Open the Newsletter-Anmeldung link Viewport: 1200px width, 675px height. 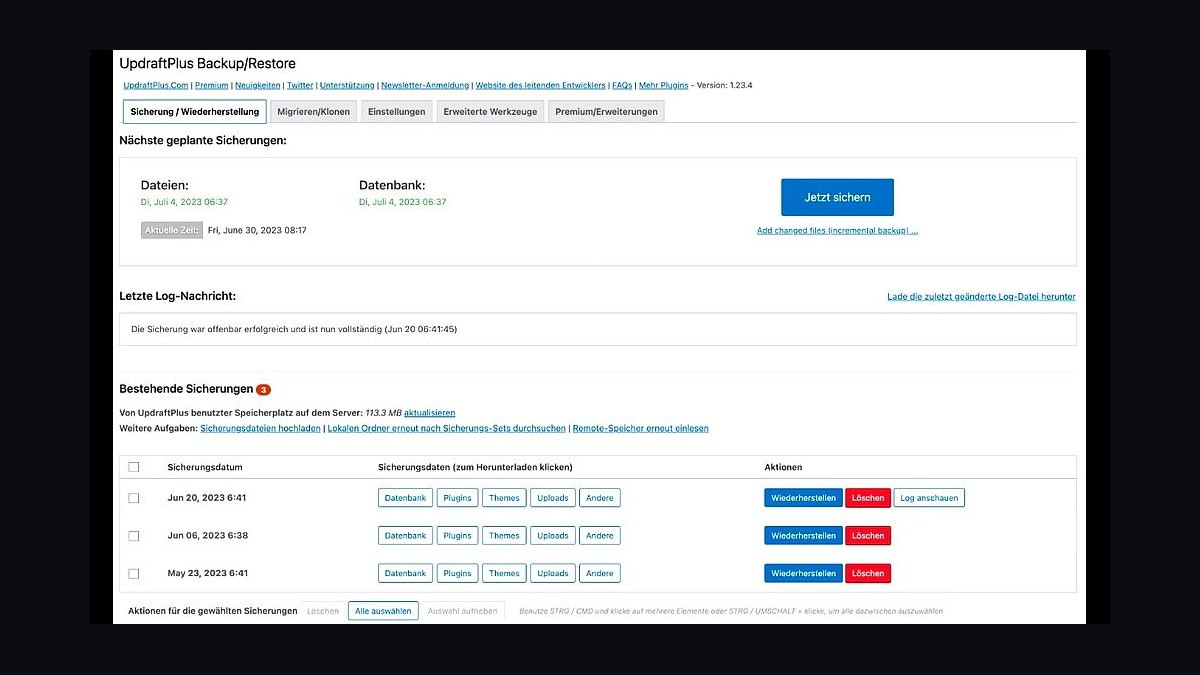[x=425, y=85]
